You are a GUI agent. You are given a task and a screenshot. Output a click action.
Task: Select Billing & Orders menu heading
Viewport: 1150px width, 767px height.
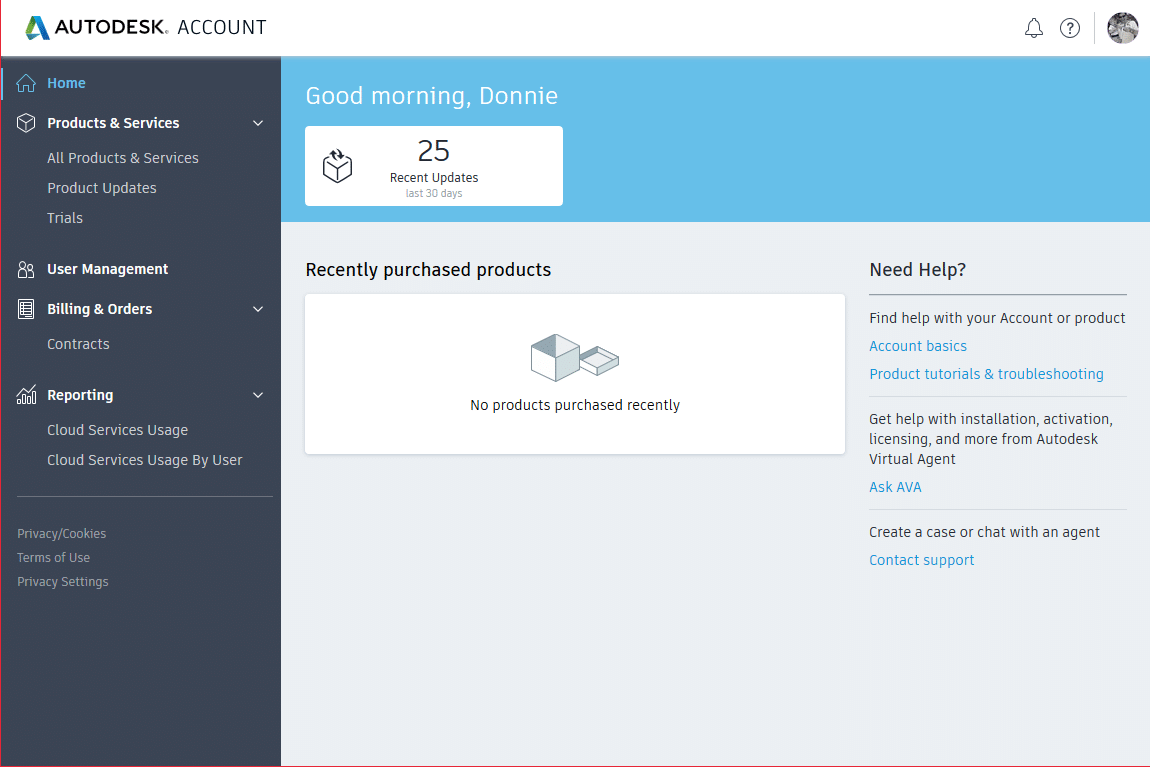pyautogui.click(x=100, y=309)
